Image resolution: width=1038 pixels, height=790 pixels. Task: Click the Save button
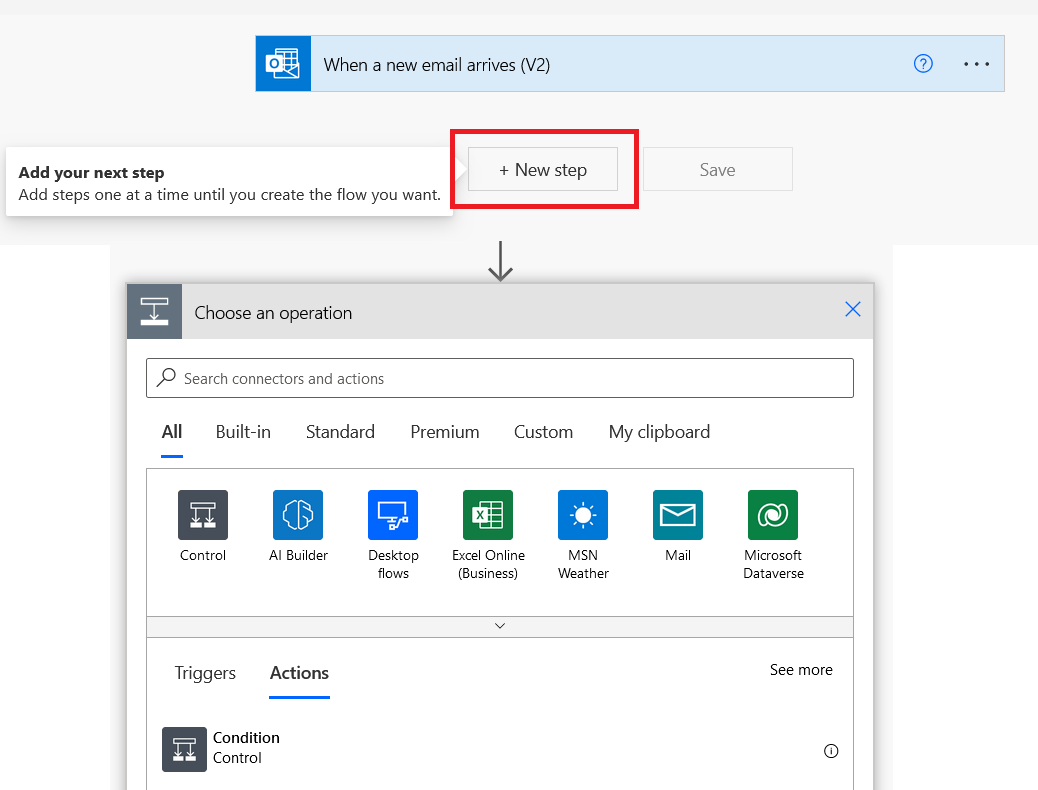pyautogui.click(x=718, y=170)
